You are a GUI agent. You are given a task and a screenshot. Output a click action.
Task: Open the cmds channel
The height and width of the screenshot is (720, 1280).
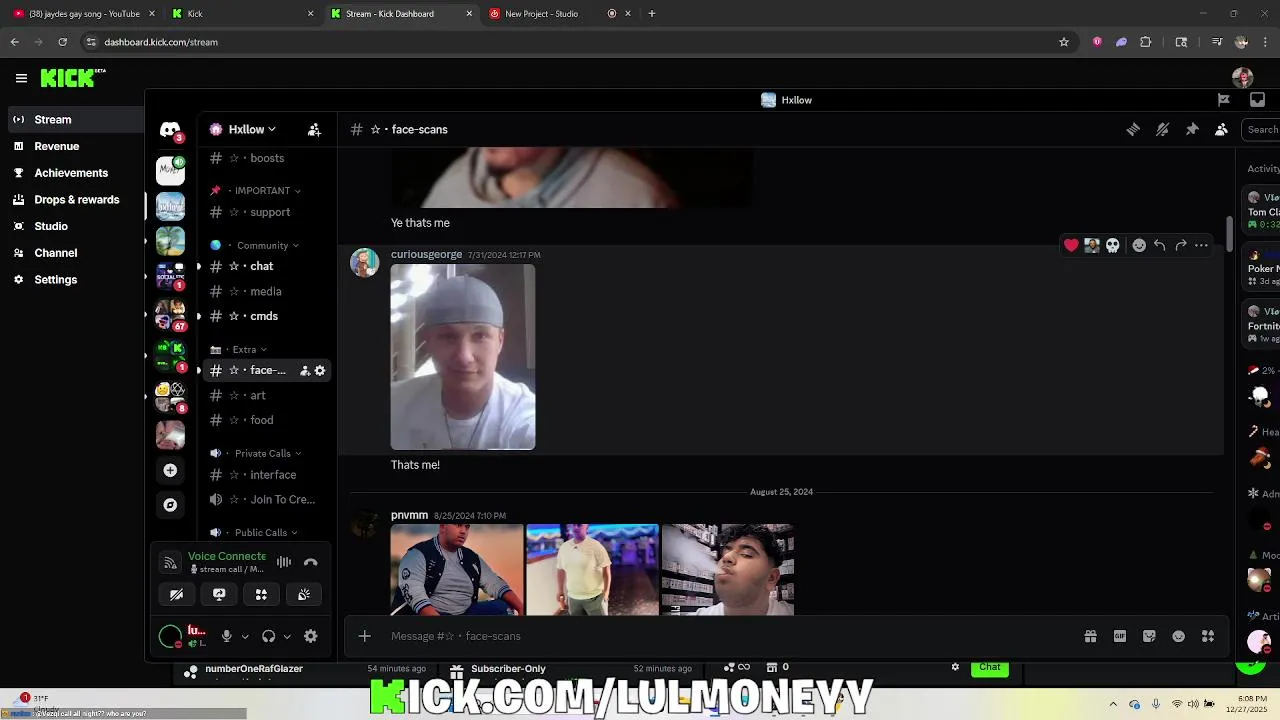pyautogui.click(x=266, y=316)
